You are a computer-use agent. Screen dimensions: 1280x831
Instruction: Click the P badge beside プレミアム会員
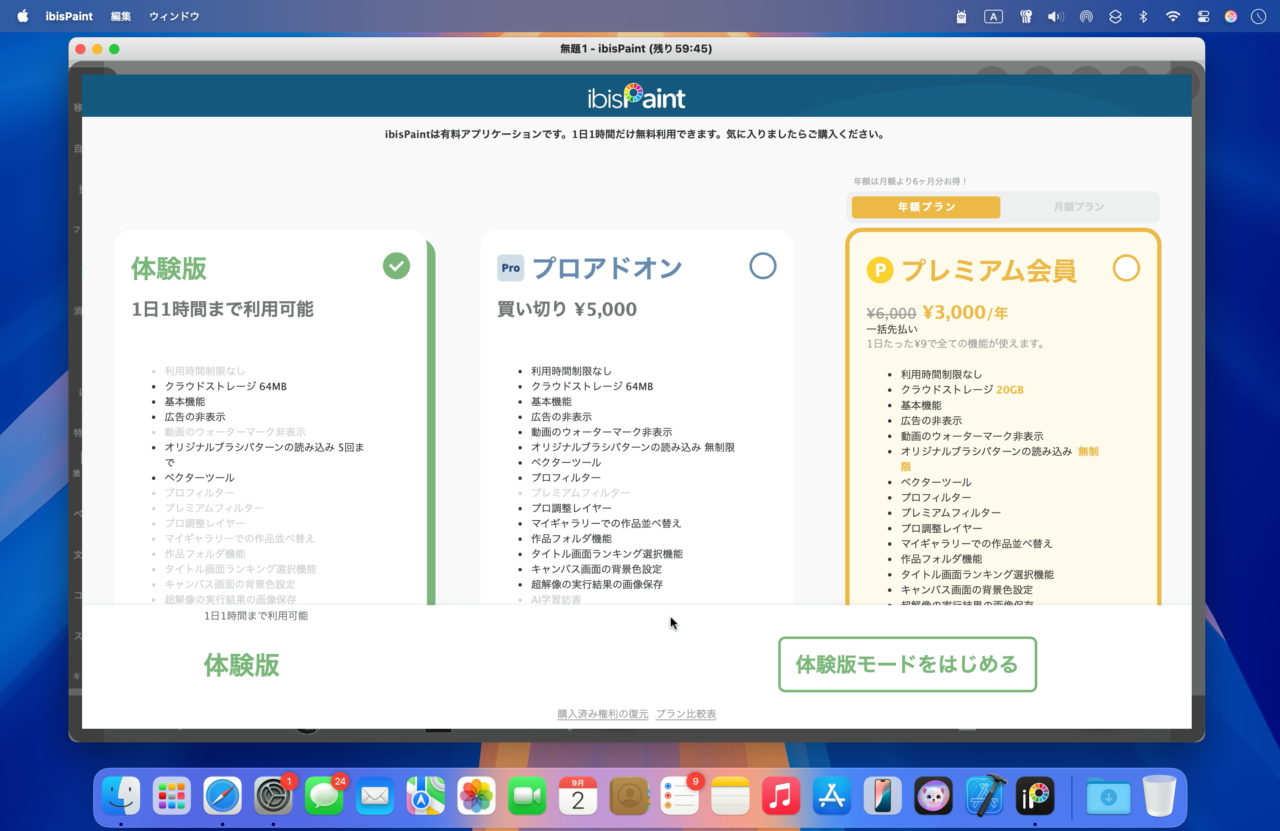(x=878, y=270)
